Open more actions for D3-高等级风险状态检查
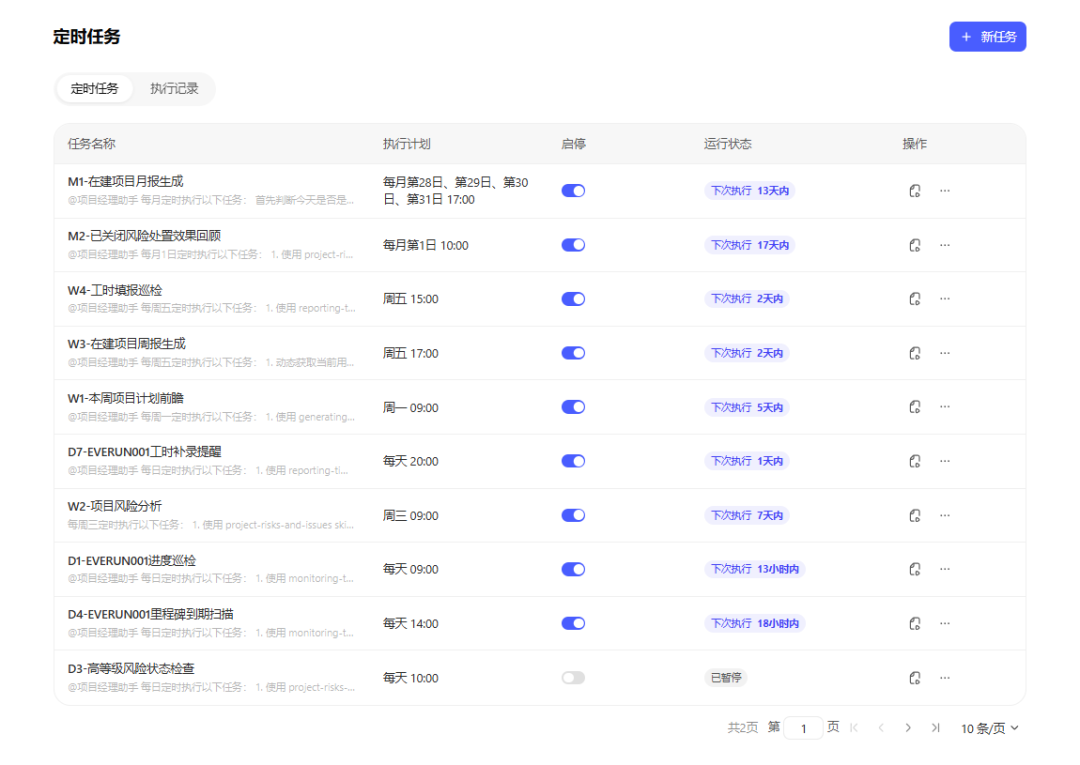The width and height of the screenshot is (1080, 765). point(945,678)
